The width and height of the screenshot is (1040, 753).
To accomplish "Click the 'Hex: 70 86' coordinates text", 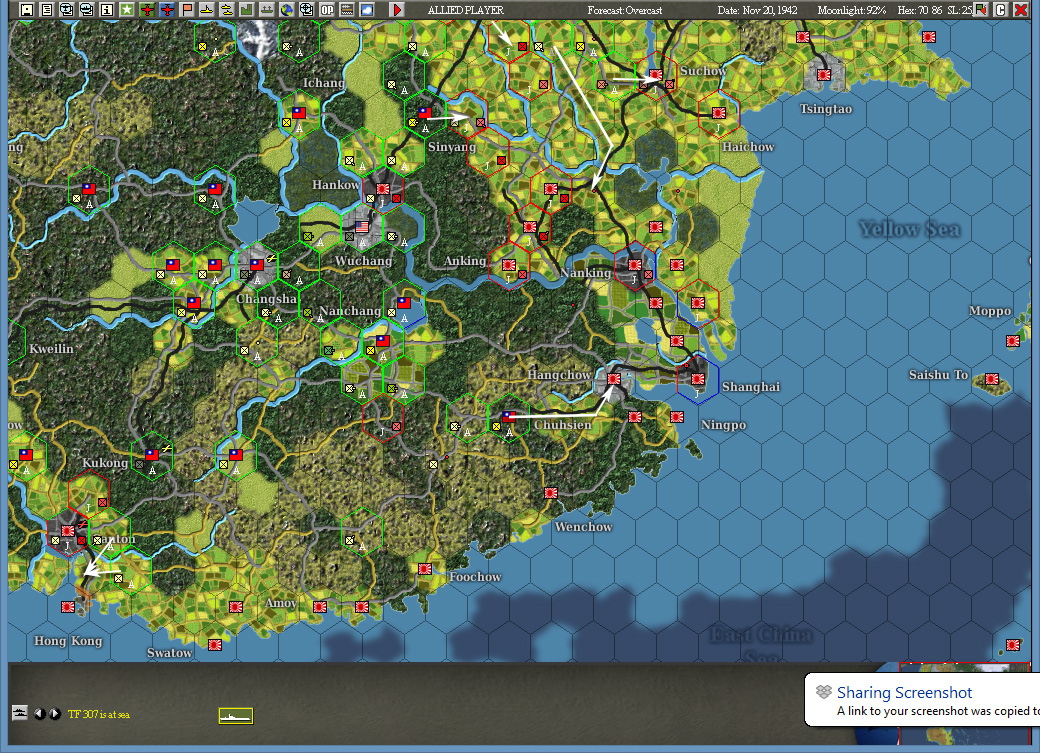I will 920,10.
